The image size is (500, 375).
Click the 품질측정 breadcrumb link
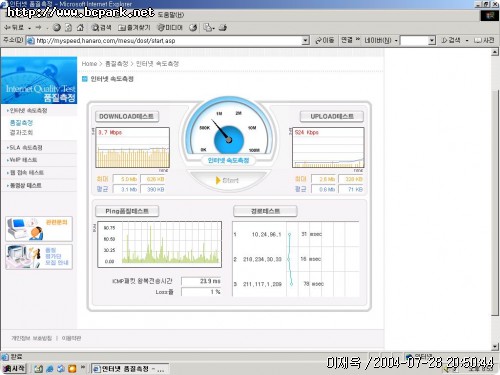pos(117,64)
